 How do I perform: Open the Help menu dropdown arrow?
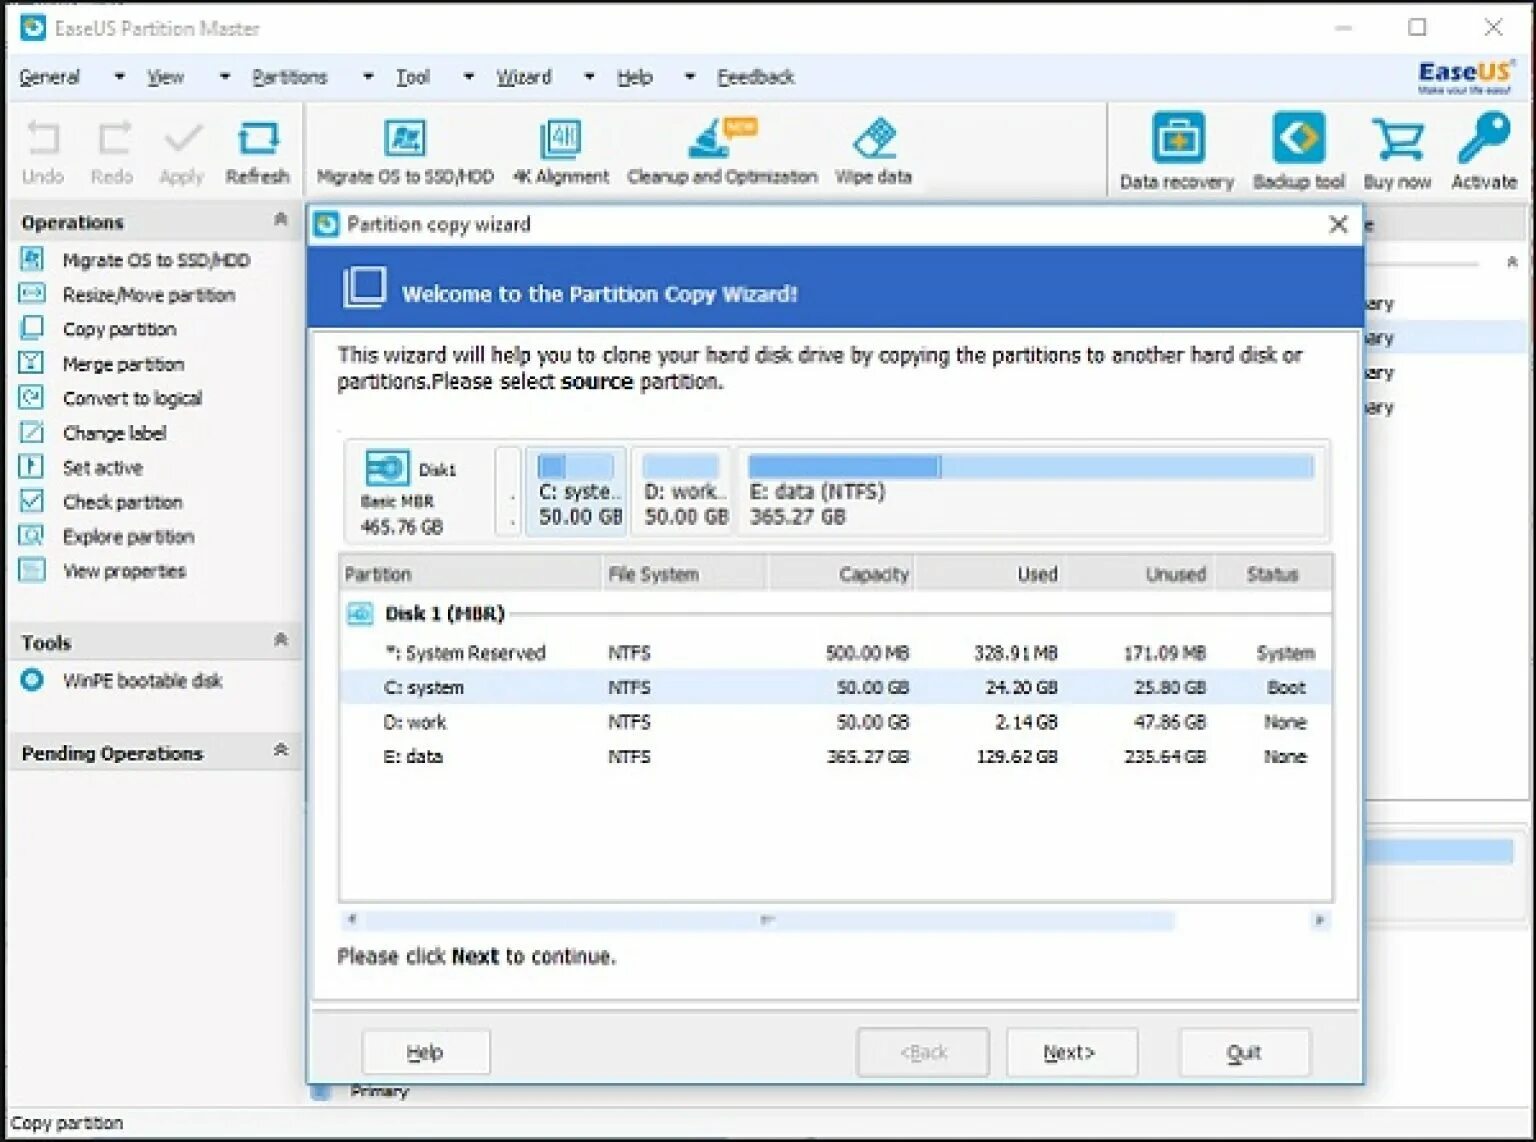pyautogui.click(x=689, y=77)
